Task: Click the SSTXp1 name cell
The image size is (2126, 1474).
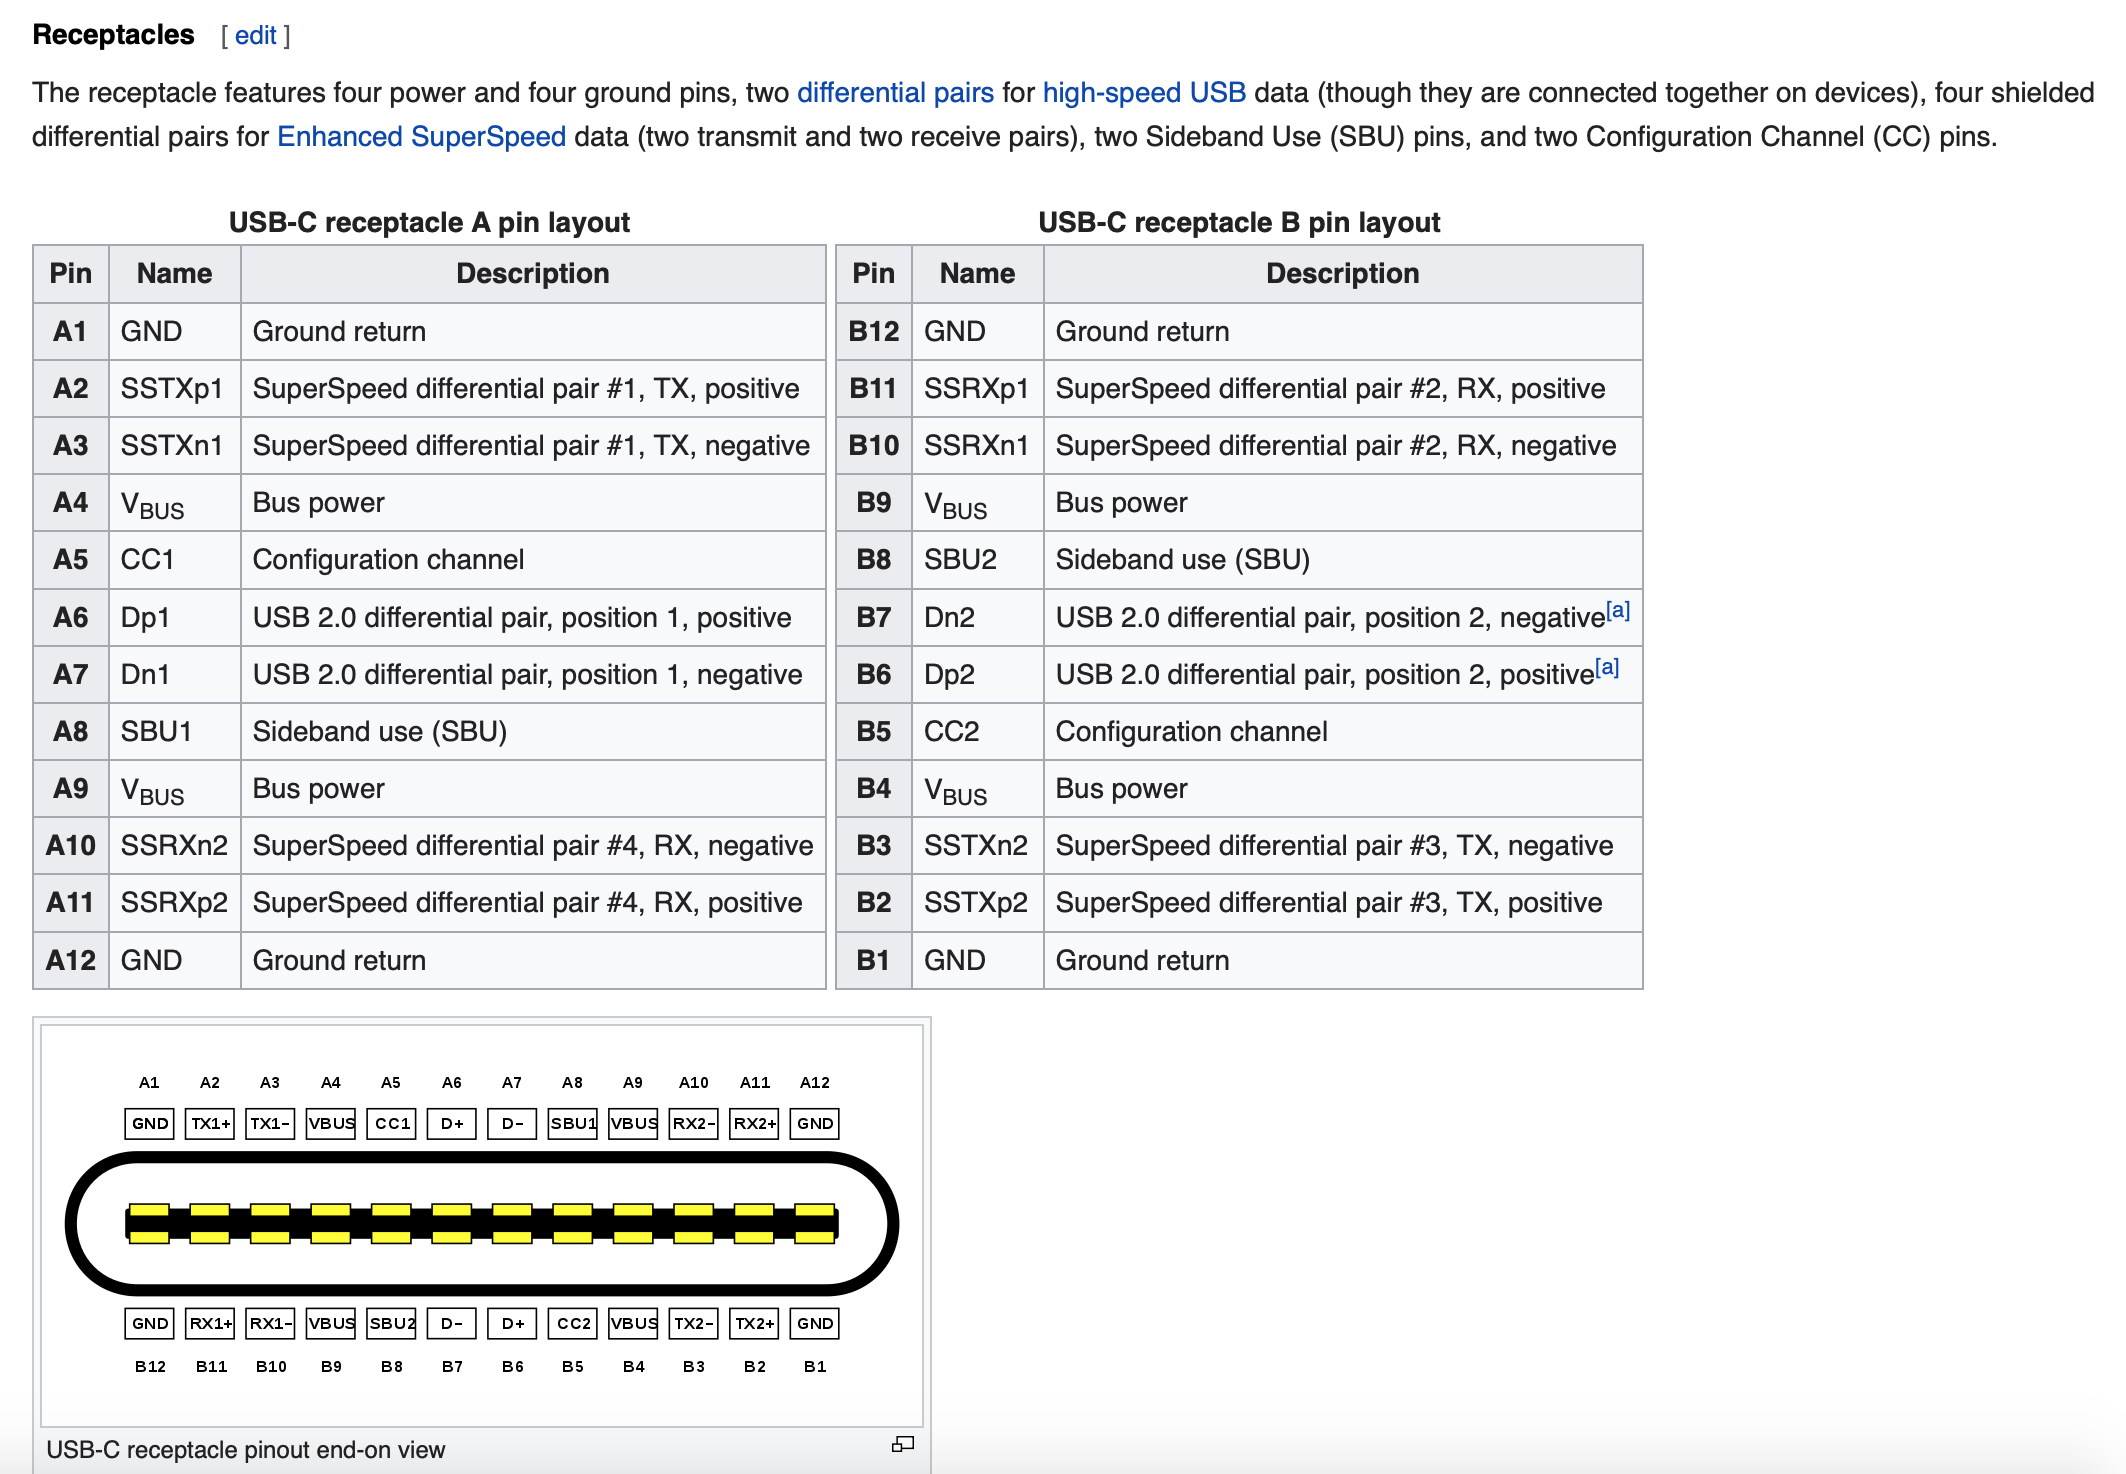Action: 172,389
